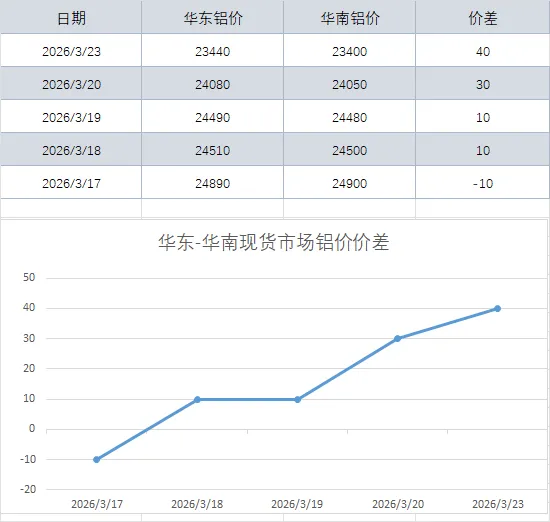The width and height of the screenshot is (550, 522).
Task: Select the price difference cell 30
Action: [483, 84]
